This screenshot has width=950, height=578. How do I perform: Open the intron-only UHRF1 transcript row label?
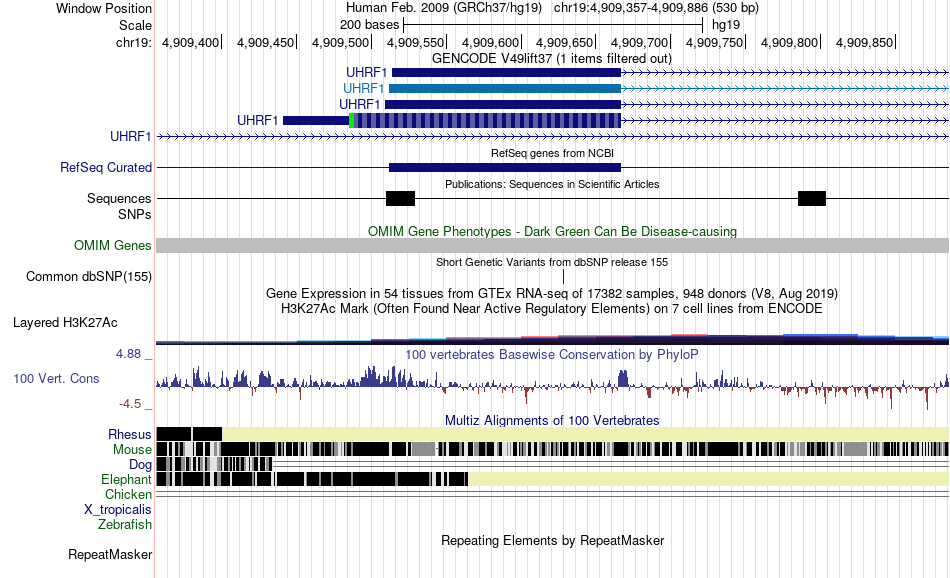(130, 136)
